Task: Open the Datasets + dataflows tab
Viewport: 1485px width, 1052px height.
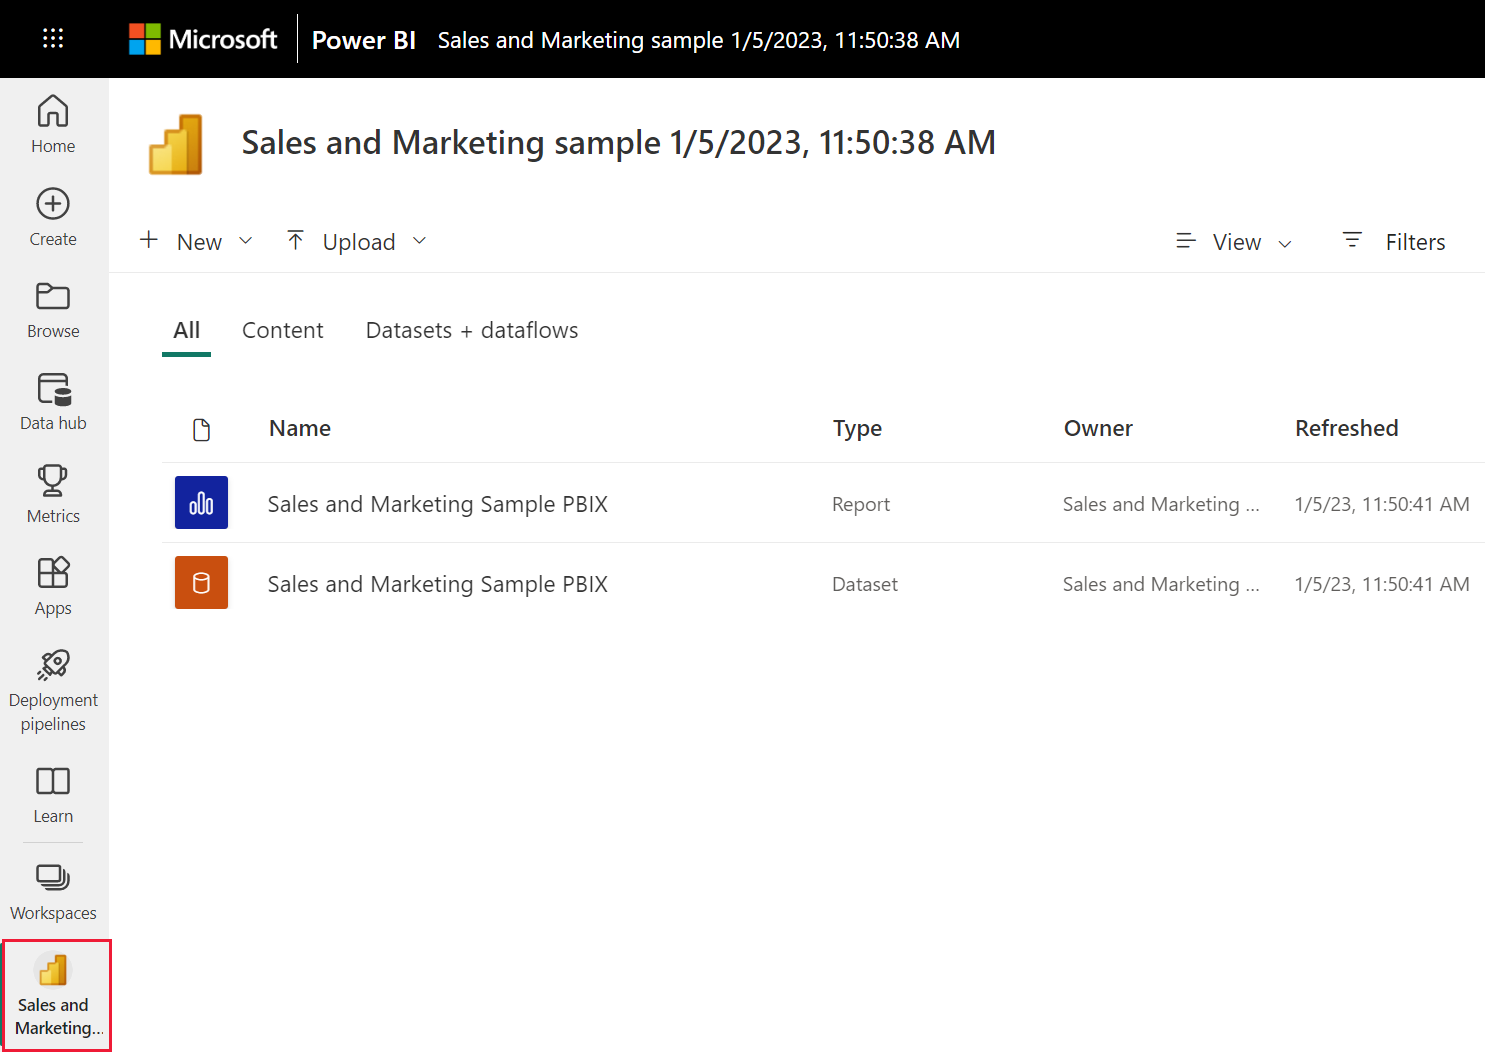Action: [471, 330]
